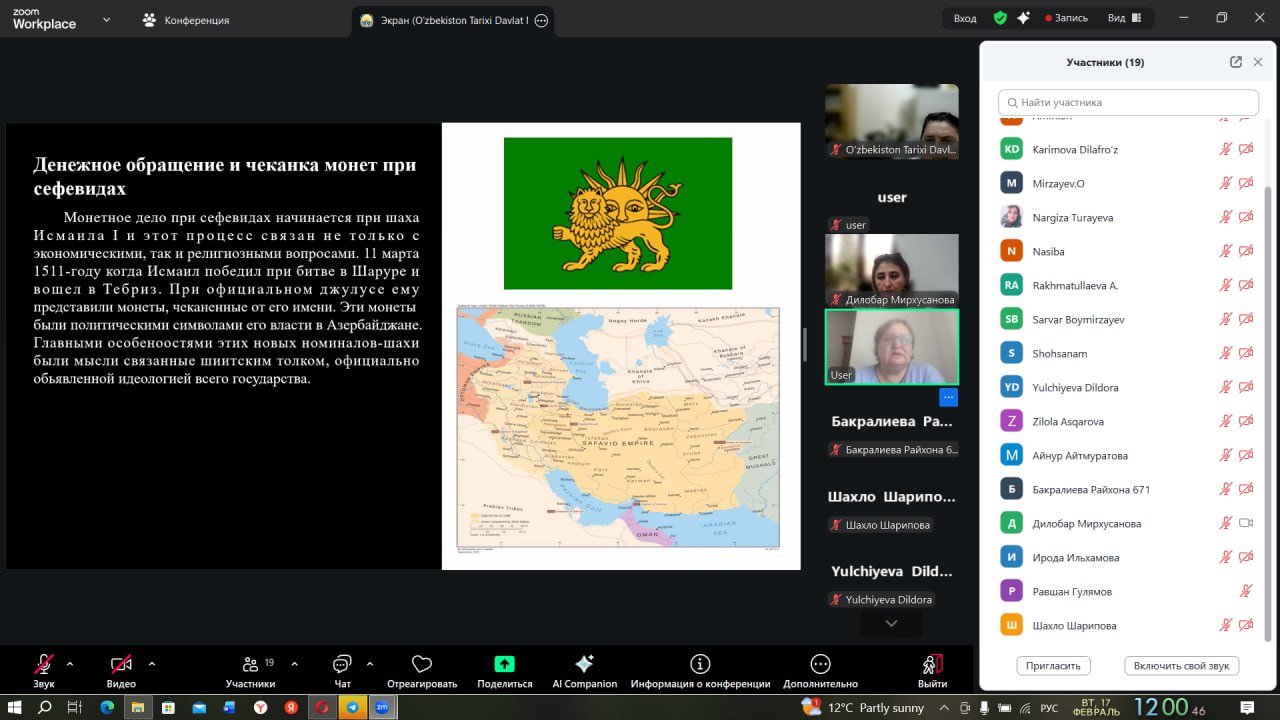Click the More options ellipsis icon
Screen dimensions: 1280x720
point(820,665)
